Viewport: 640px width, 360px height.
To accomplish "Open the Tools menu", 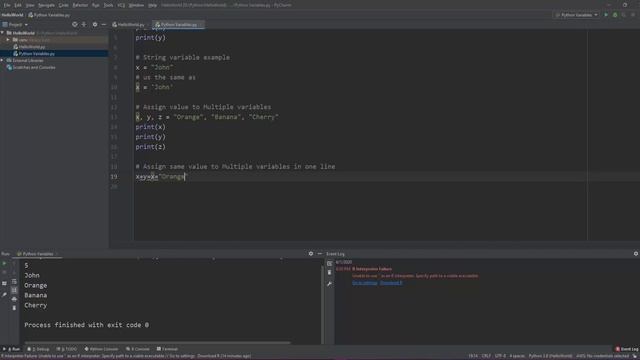I will tap(108, 5).
